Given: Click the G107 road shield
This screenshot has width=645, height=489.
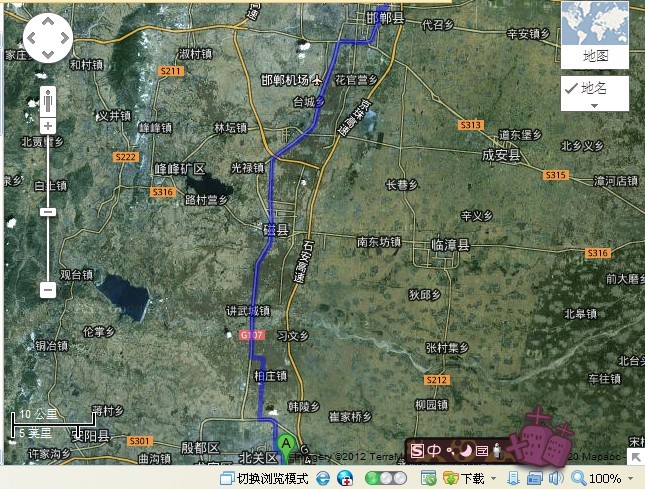Looking at the screenshot, I should (252, 335).
